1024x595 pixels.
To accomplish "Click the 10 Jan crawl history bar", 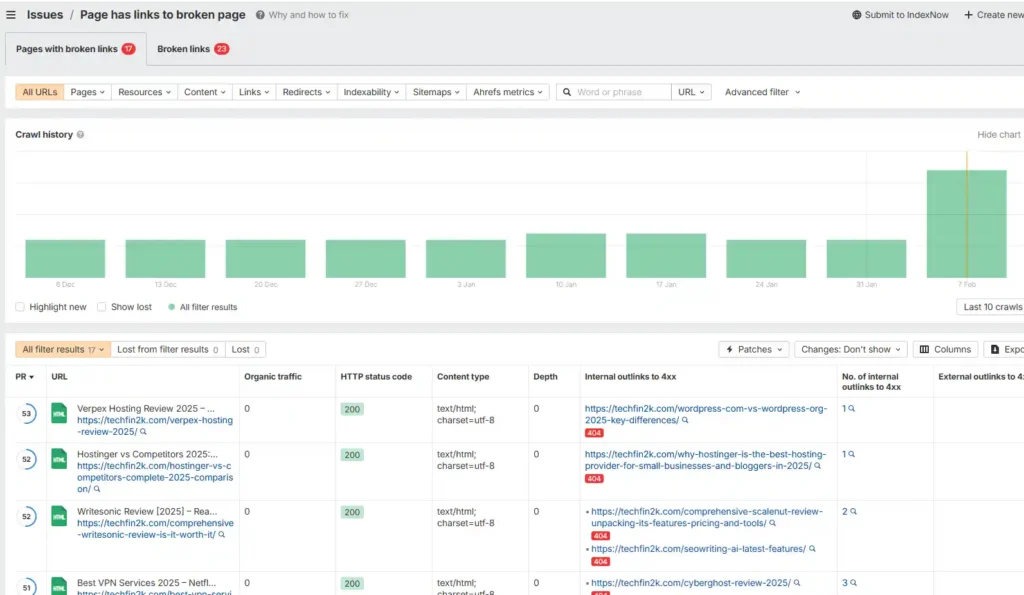I will pyautogui.click(x=566, y=255).
